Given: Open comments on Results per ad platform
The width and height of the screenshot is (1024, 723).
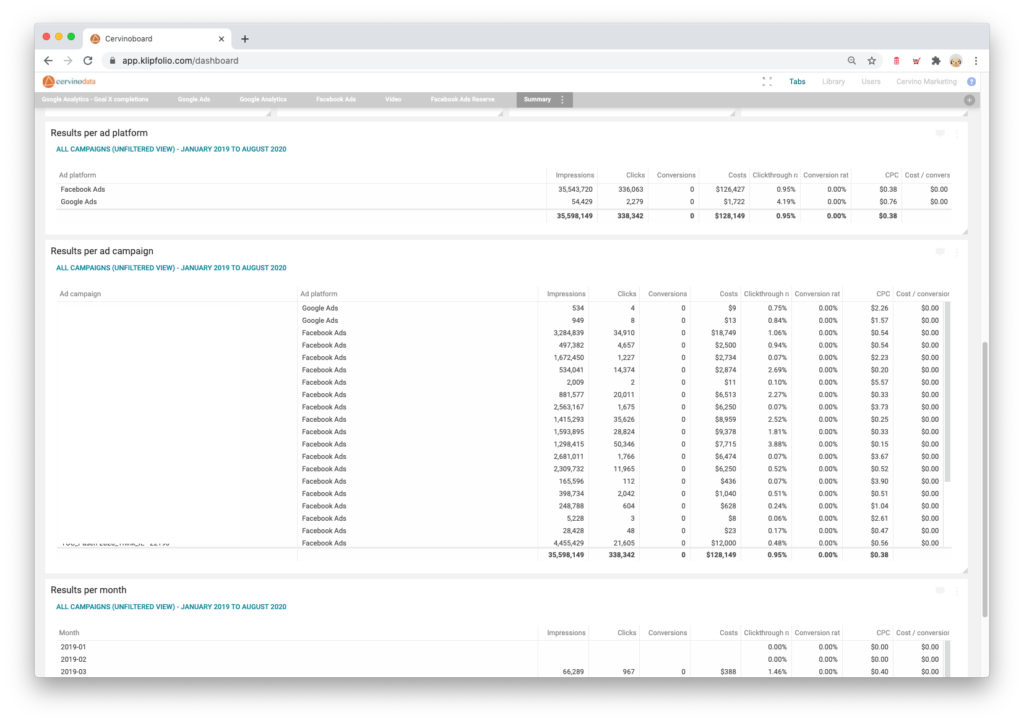Looking at the screenshot, I should point(940,133).
